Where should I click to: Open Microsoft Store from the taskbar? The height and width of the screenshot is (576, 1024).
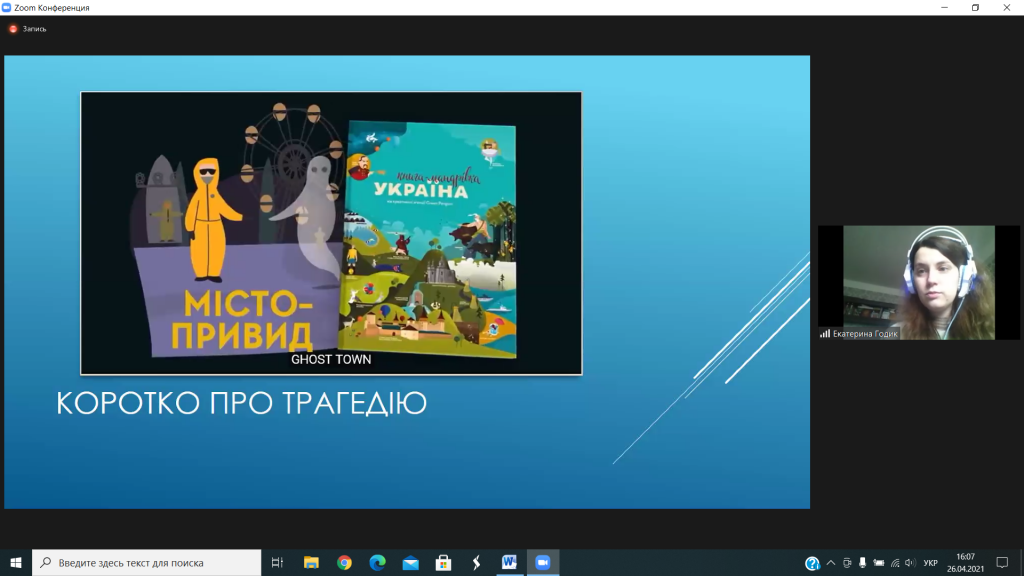[443, 562]
